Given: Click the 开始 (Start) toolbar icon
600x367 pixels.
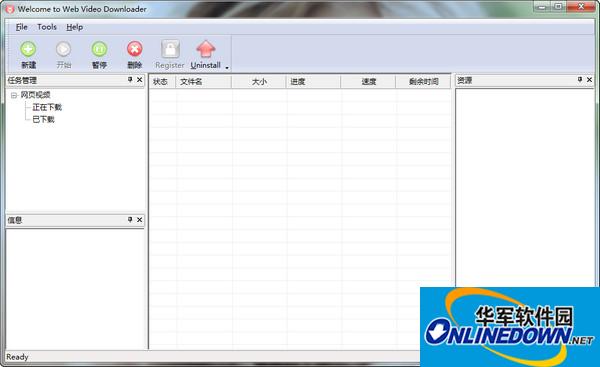Looking at the screenshot, I should [64, 49].
